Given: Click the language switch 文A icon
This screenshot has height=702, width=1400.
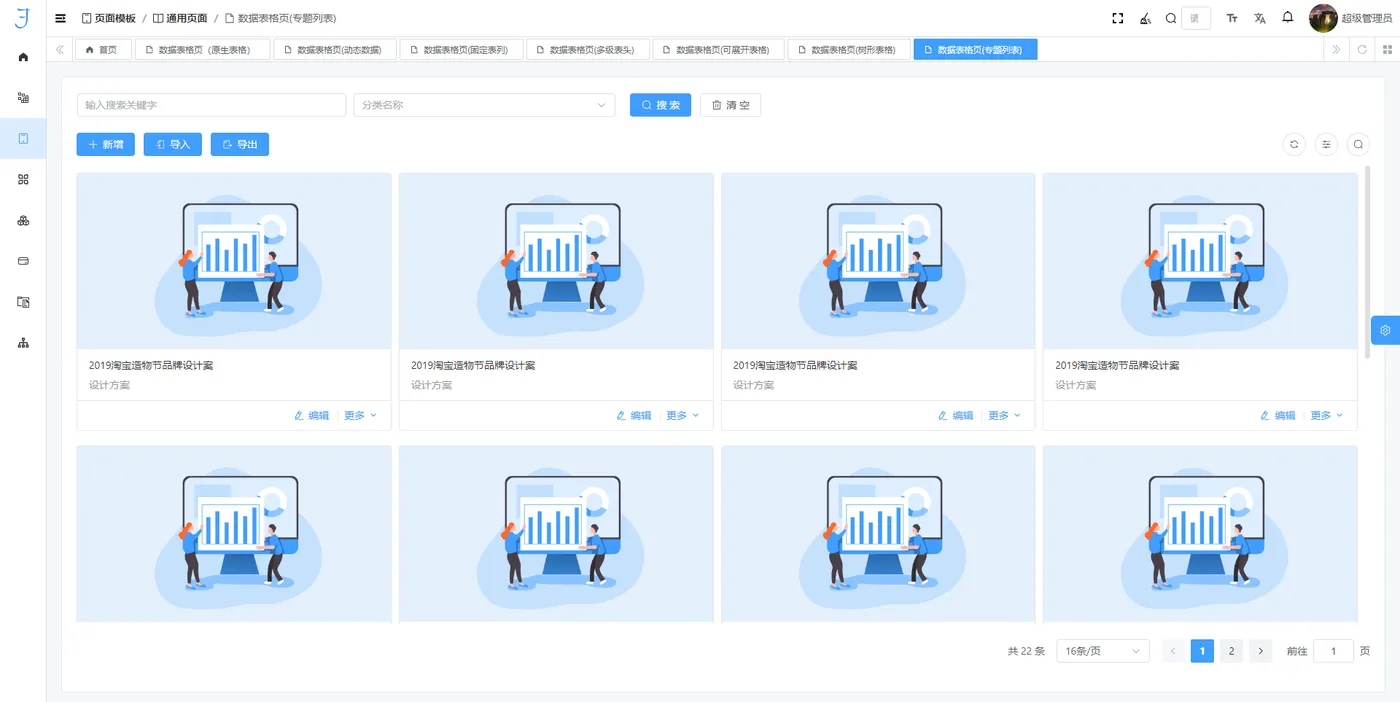Looking at the screenshot, I should (1259, 17).
